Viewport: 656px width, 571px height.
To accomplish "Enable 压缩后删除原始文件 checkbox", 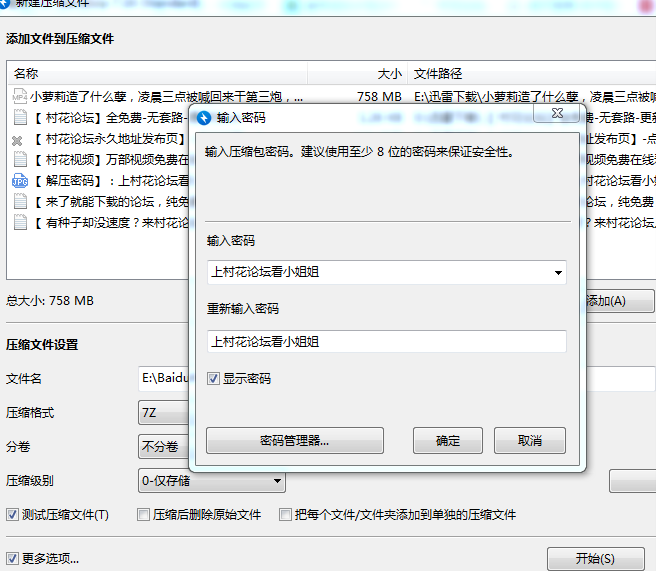I will 144,515.
